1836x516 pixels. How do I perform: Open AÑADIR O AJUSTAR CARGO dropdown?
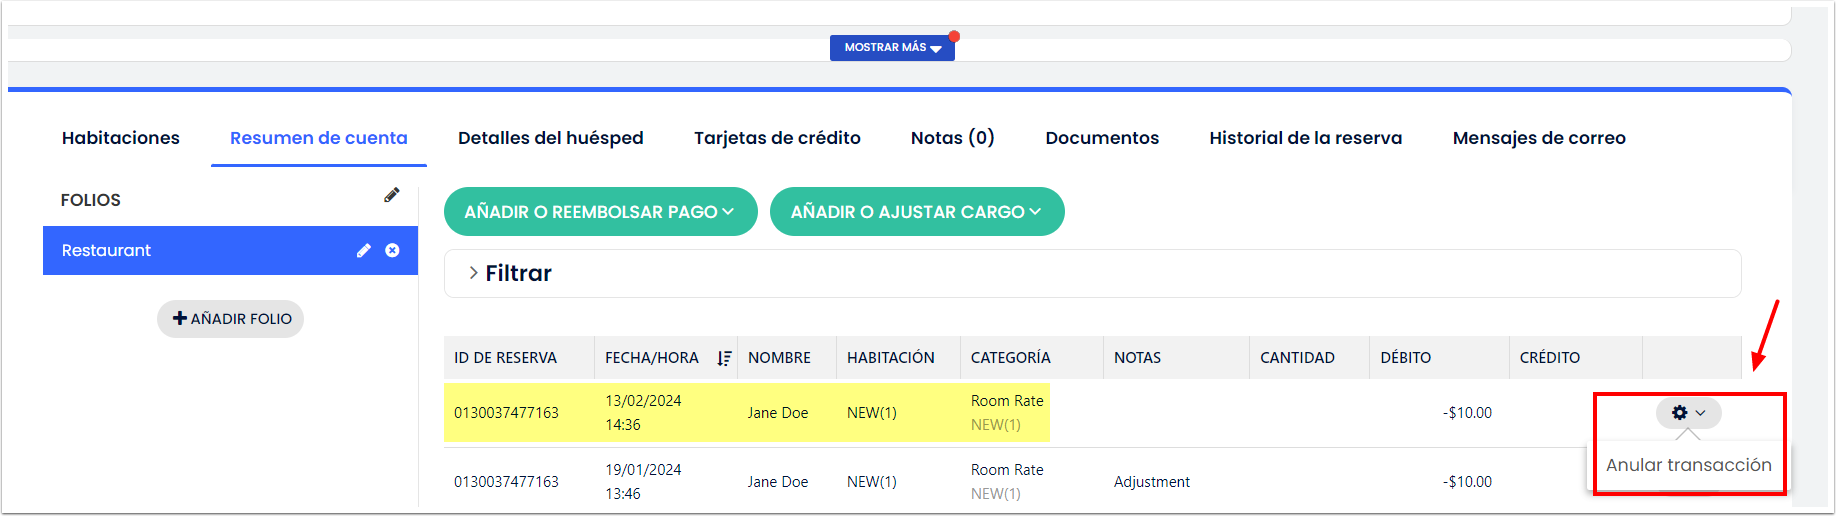pyautogui.click(x=916, y=212)
